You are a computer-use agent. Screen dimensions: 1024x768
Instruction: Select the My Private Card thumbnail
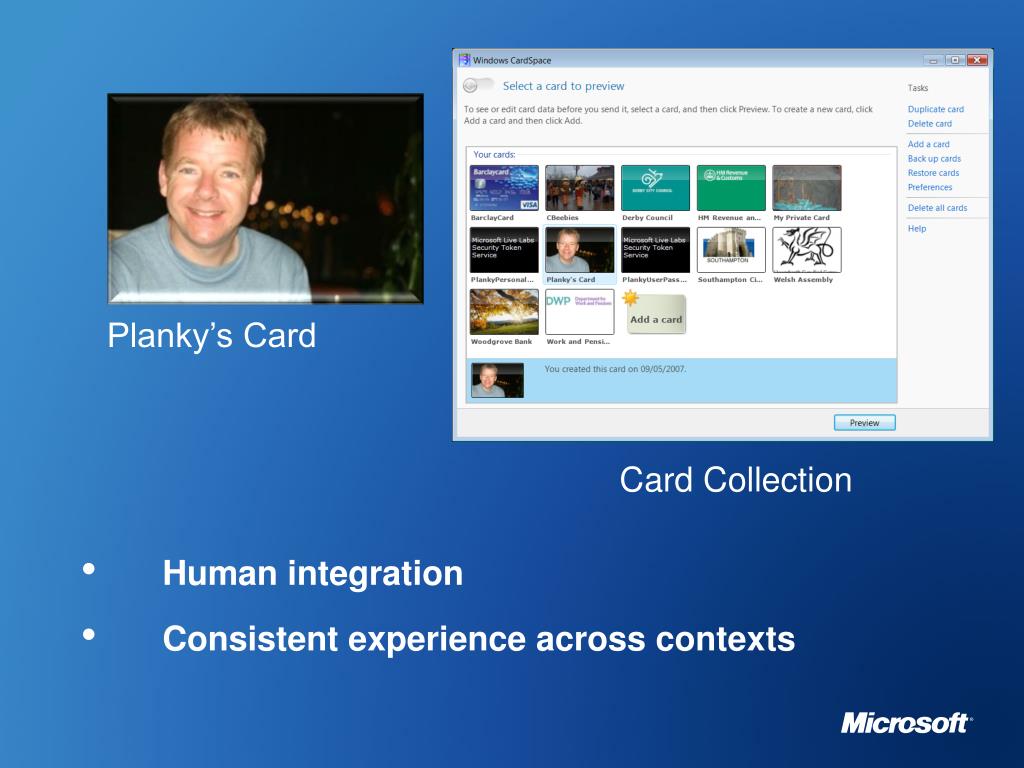(x=807, y=188)
